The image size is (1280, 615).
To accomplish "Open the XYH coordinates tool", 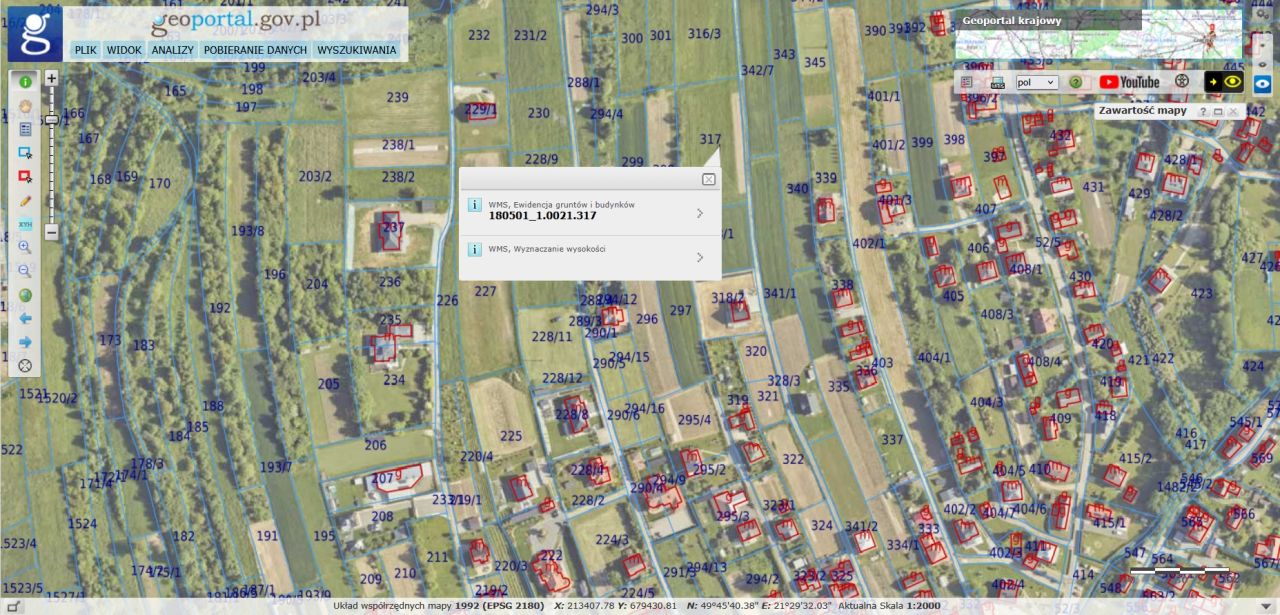I will 25,224.
